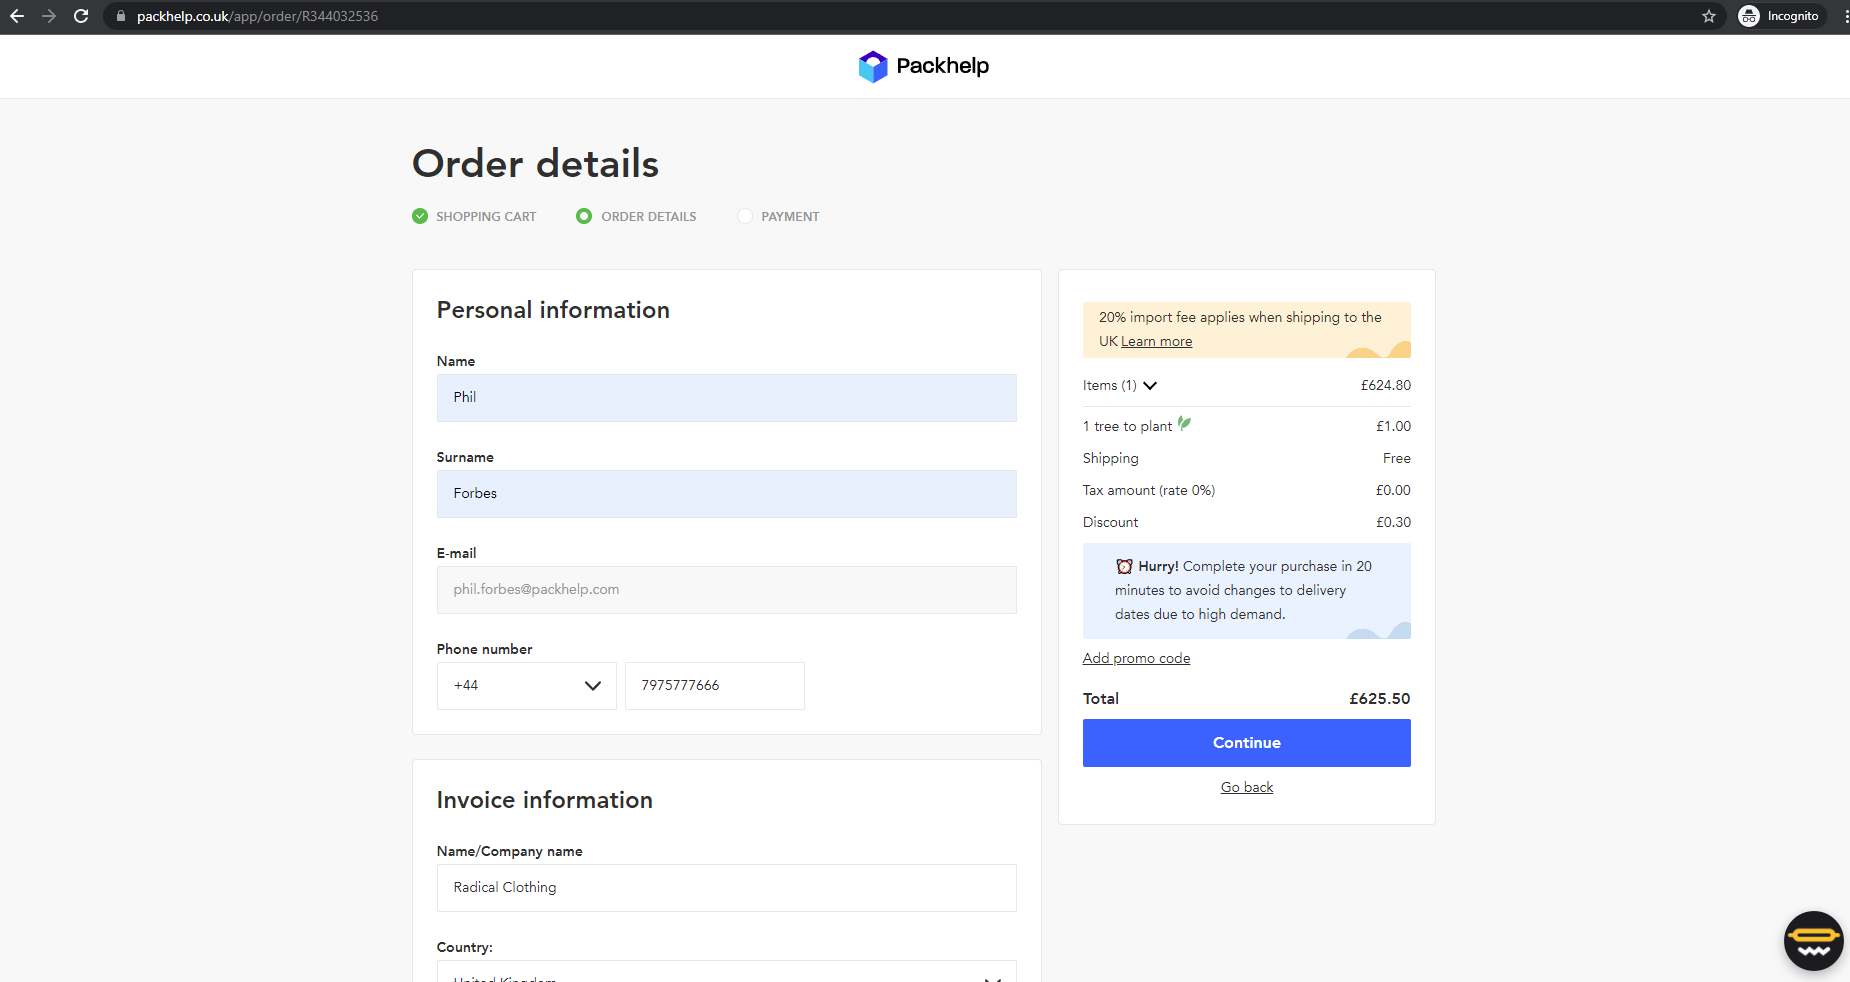Click the Phone number label
This screenshot has height=982, width=1850.
click(485, 650)
